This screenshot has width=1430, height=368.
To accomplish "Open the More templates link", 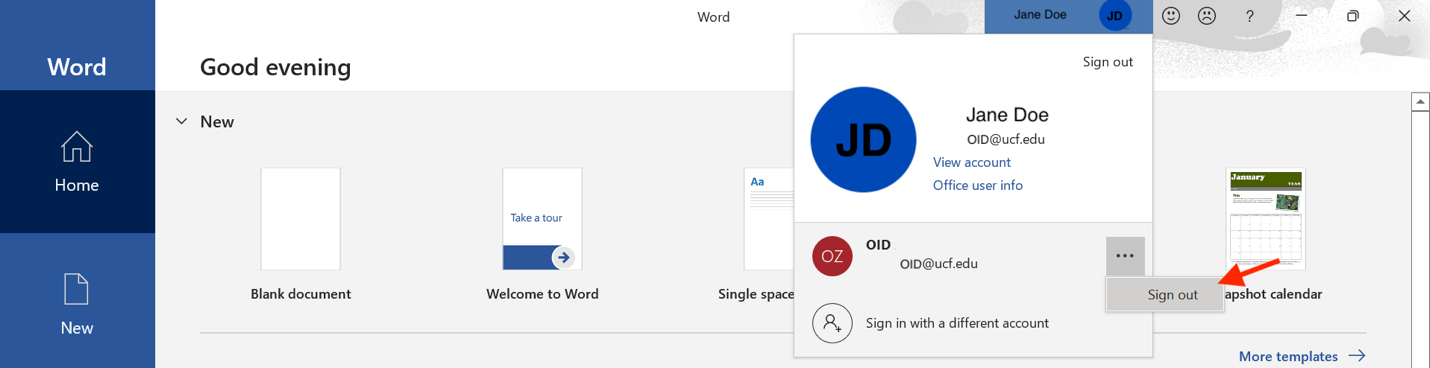I will pos(1301,356).
